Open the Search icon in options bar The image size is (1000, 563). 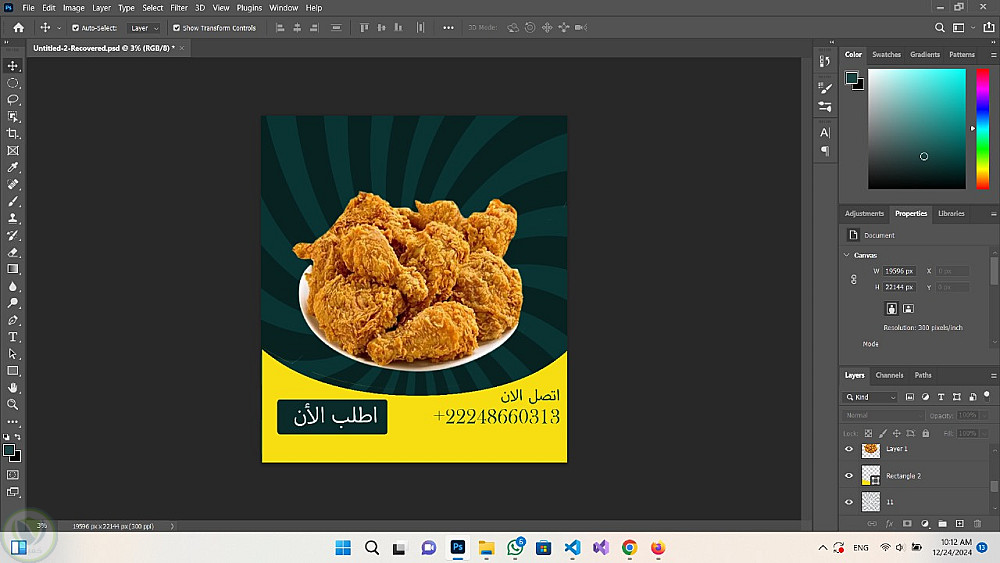point(939,27)
